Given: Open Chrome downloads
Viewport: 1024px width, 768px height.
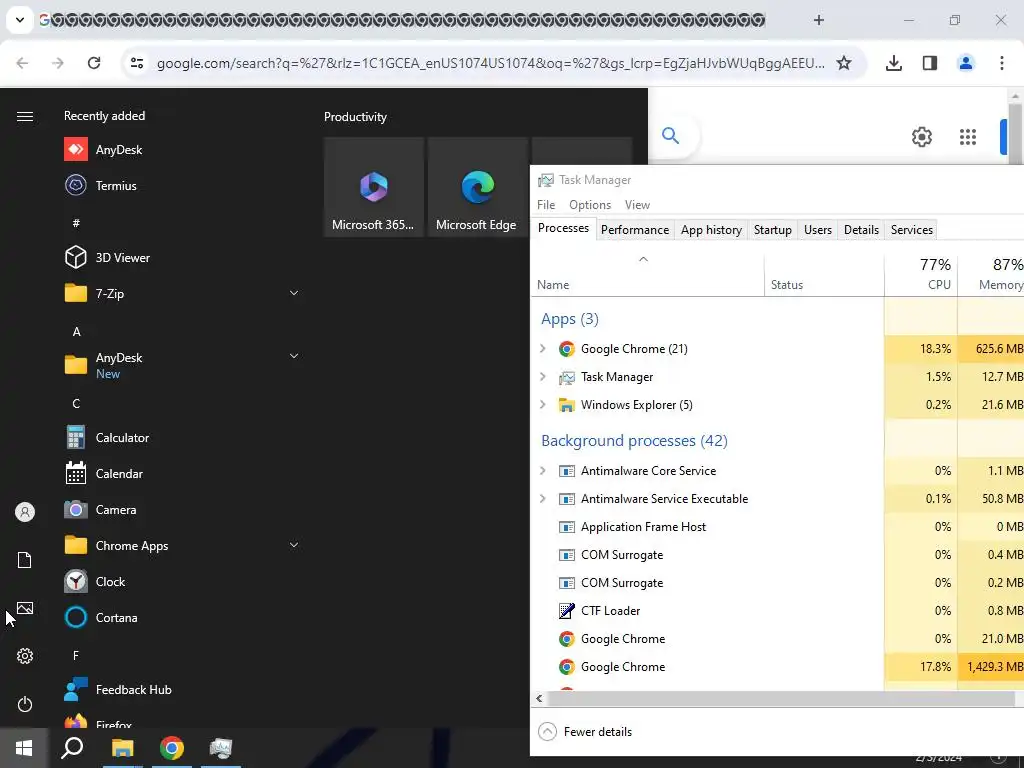Looking at the screenshot, I should tap(893, 63).
